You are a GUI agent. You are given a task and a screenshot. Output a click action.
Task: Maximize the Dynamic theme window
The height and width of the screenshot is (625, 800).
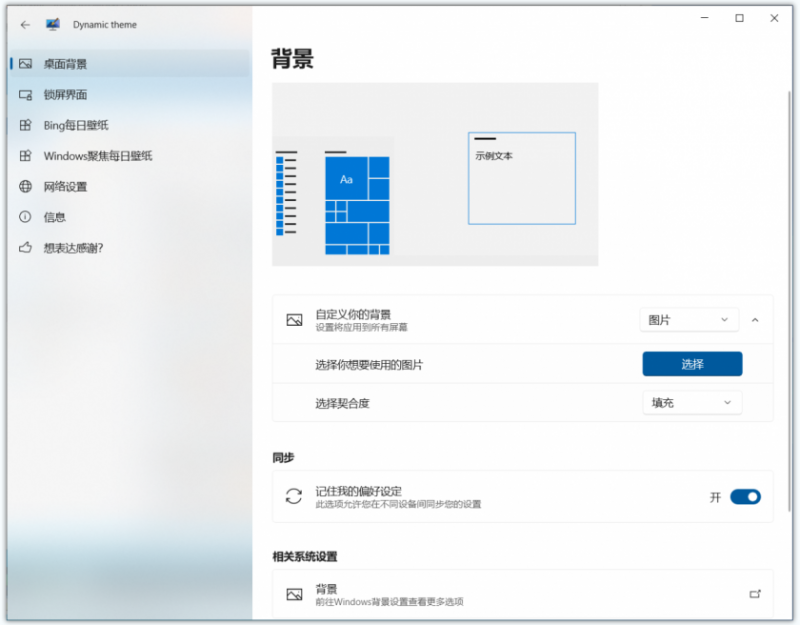coord(739,18)
